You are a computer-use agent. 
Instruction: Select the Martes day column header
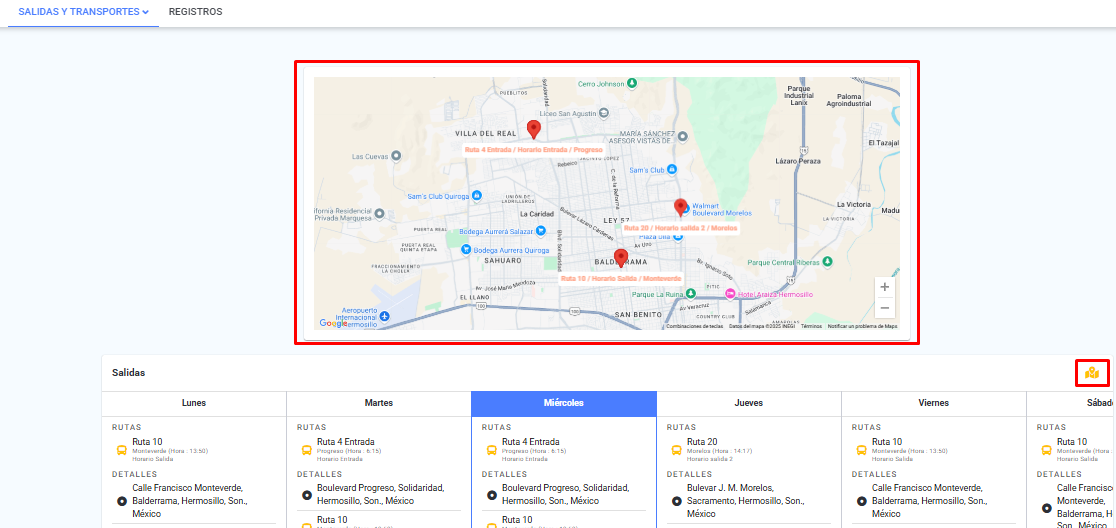(x=379, y=403)
